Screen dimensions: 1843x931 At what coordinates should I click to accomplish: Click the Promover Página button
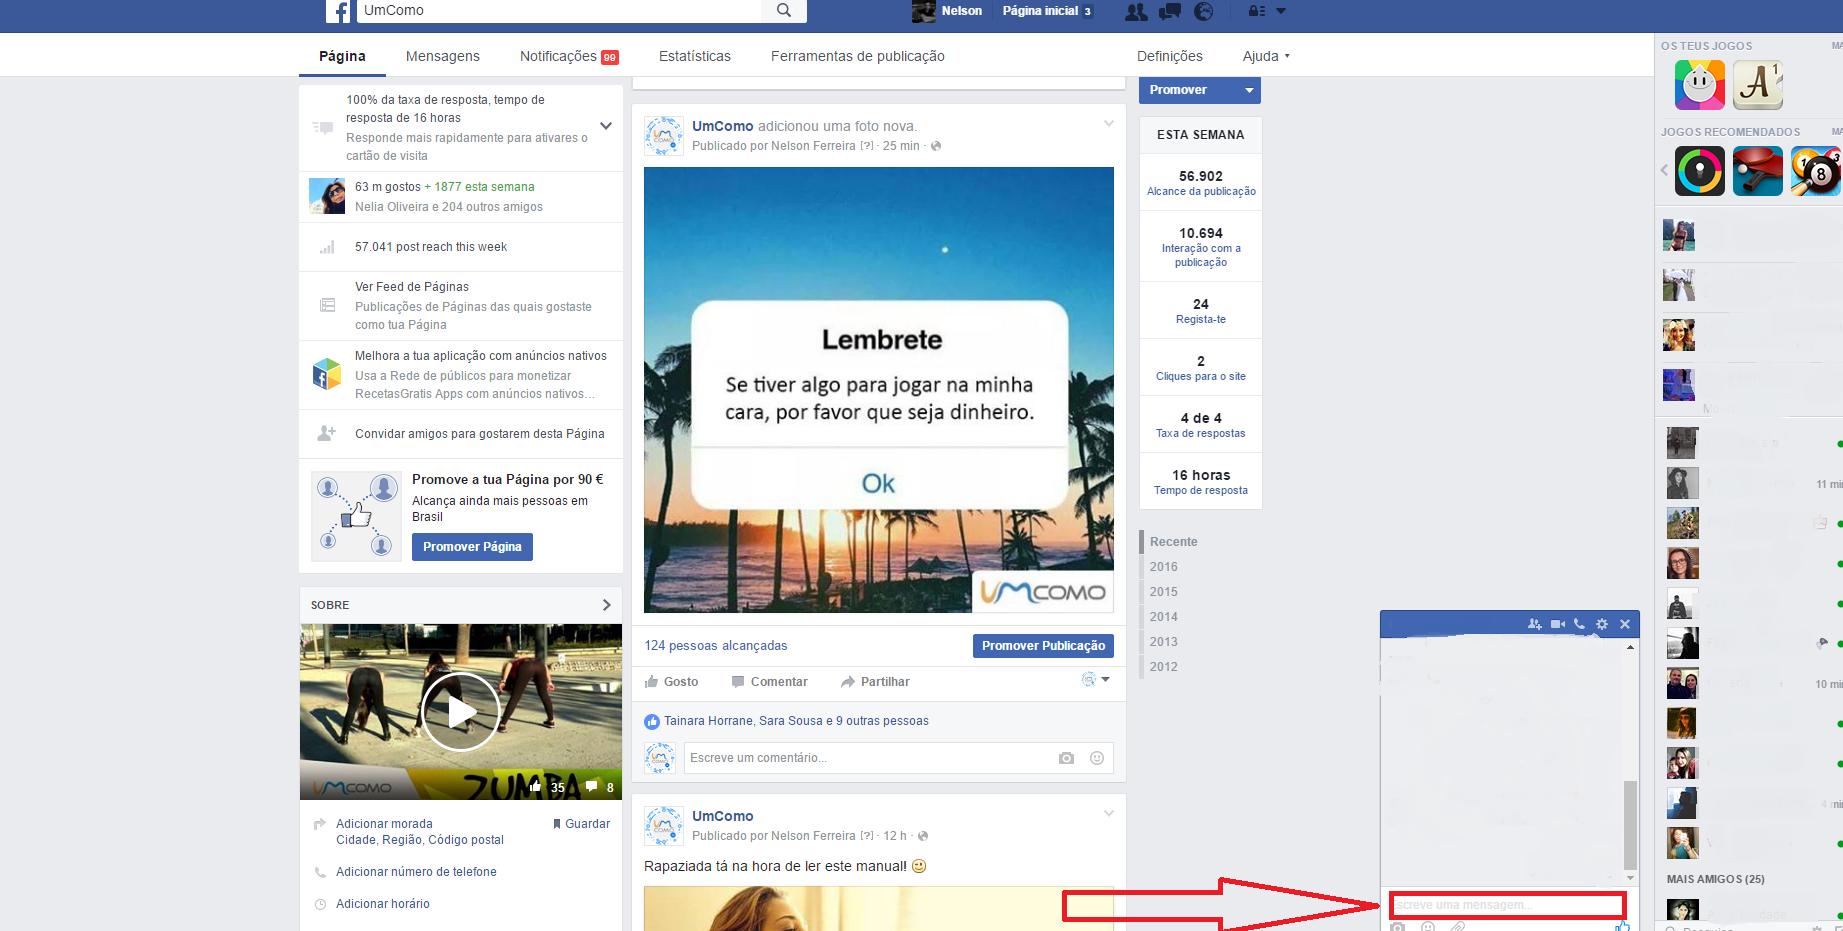[x=472, y=547]
